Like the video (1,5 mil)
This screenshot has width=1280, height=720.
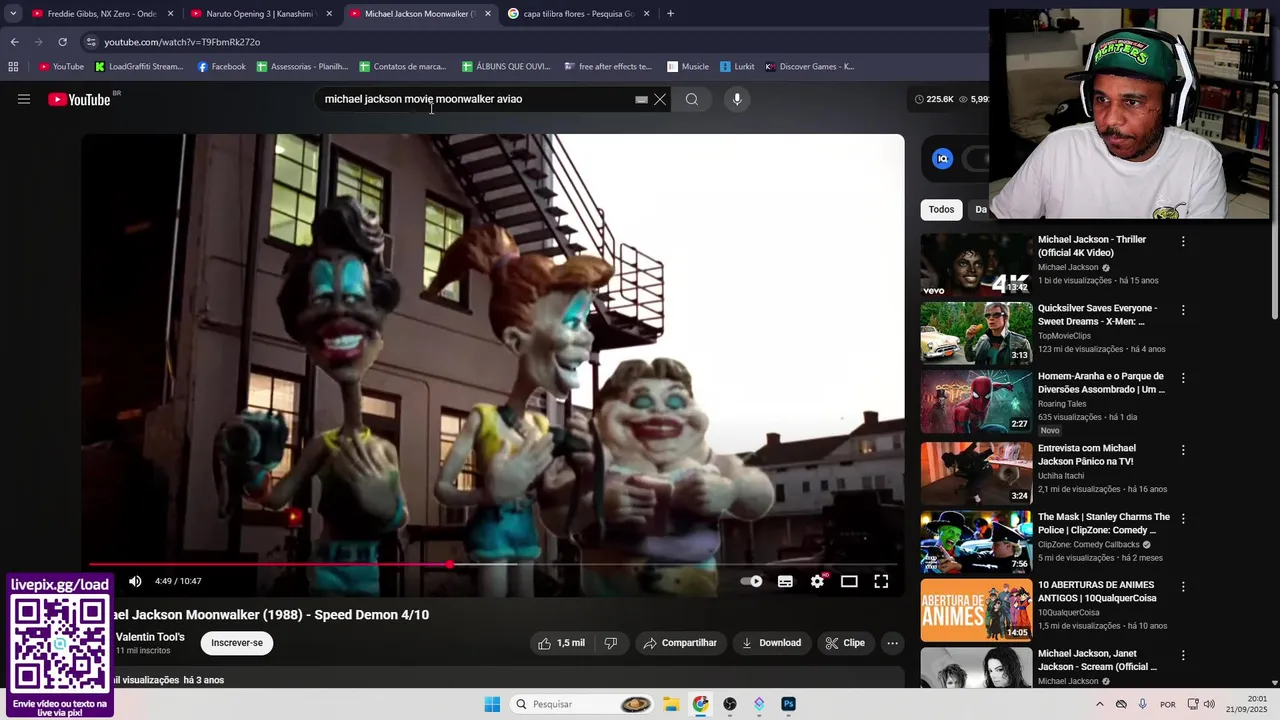[x=562, y=643]
